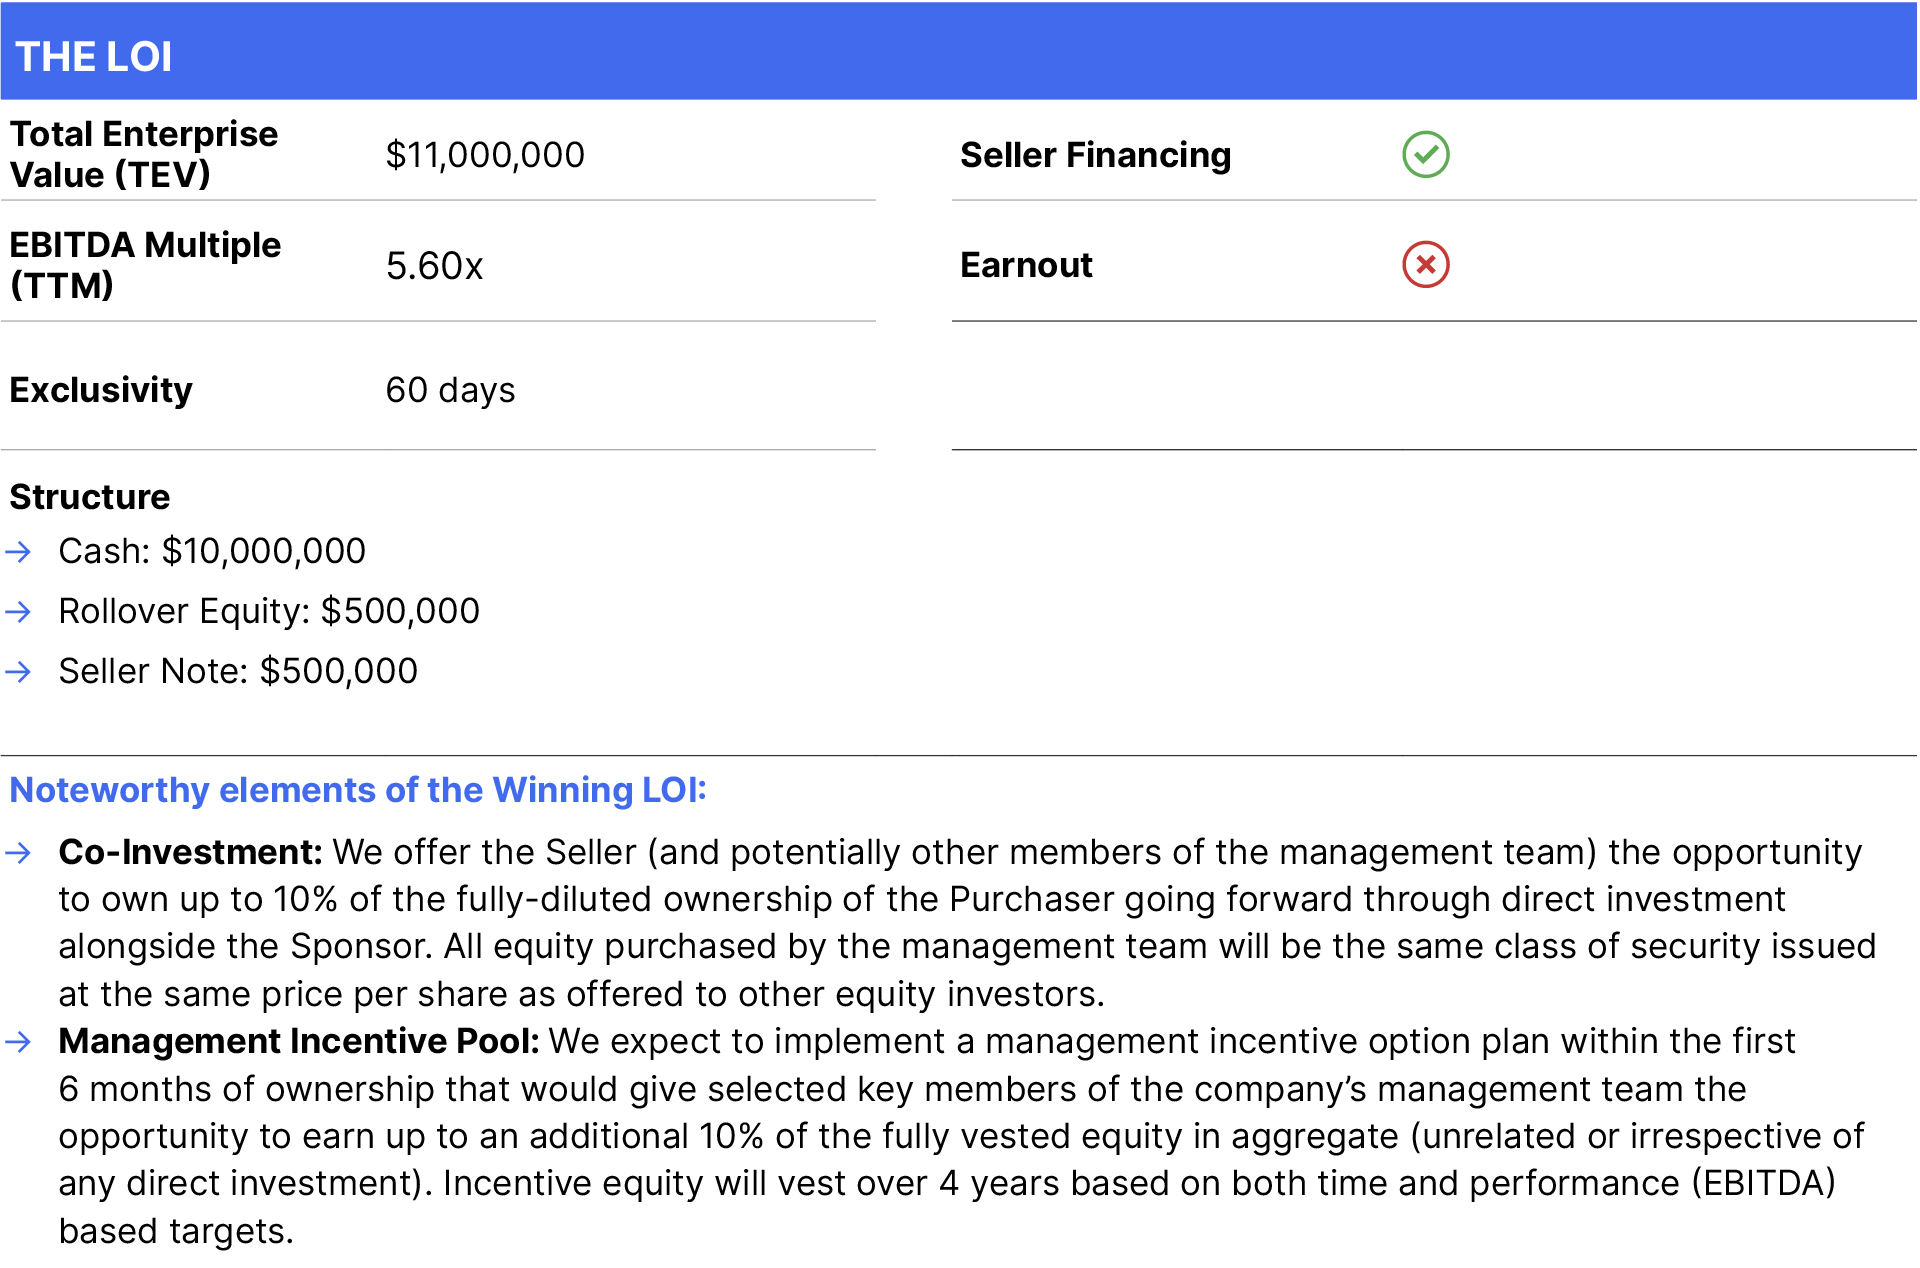The height and width of the screenshot is (1268, 1920).
Task: Click THE LOI header title
Action: [x=94, y=57]
